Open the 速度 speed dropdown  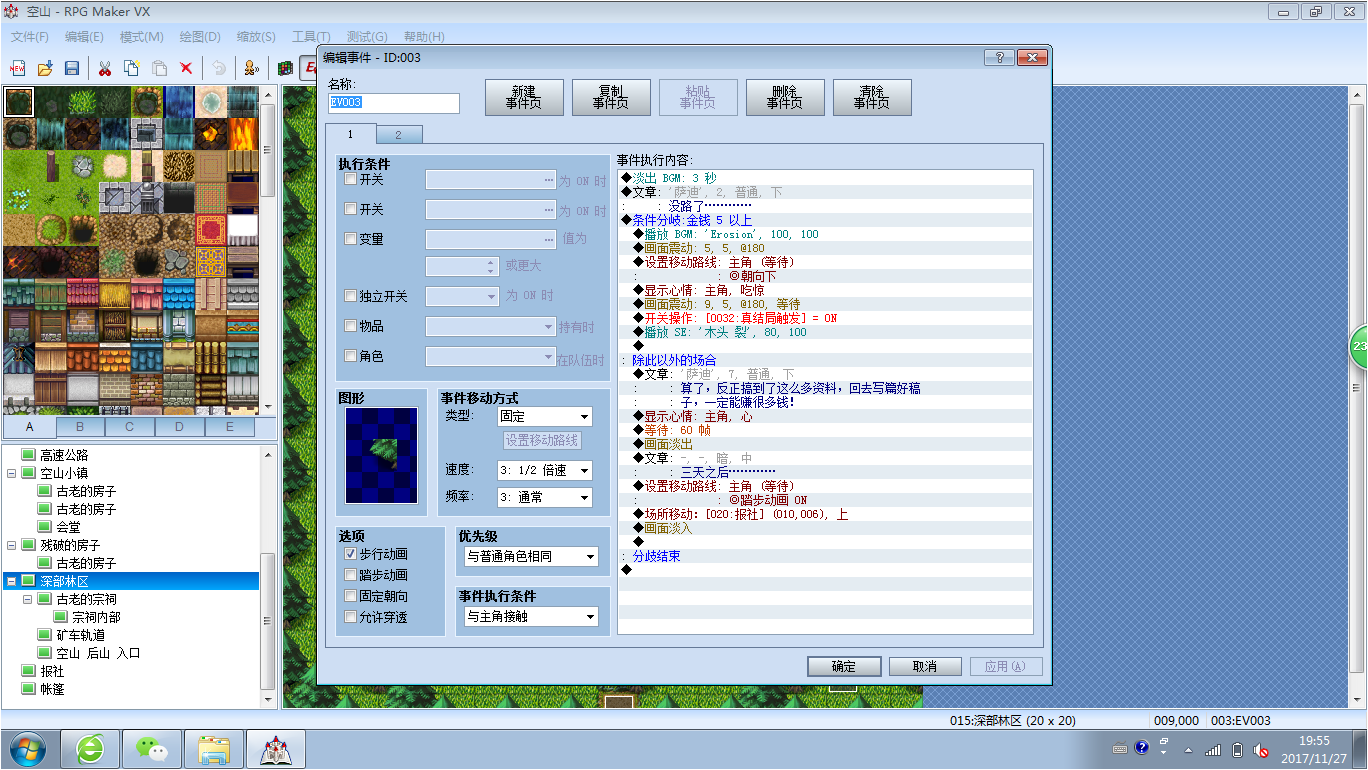point(544,470)
